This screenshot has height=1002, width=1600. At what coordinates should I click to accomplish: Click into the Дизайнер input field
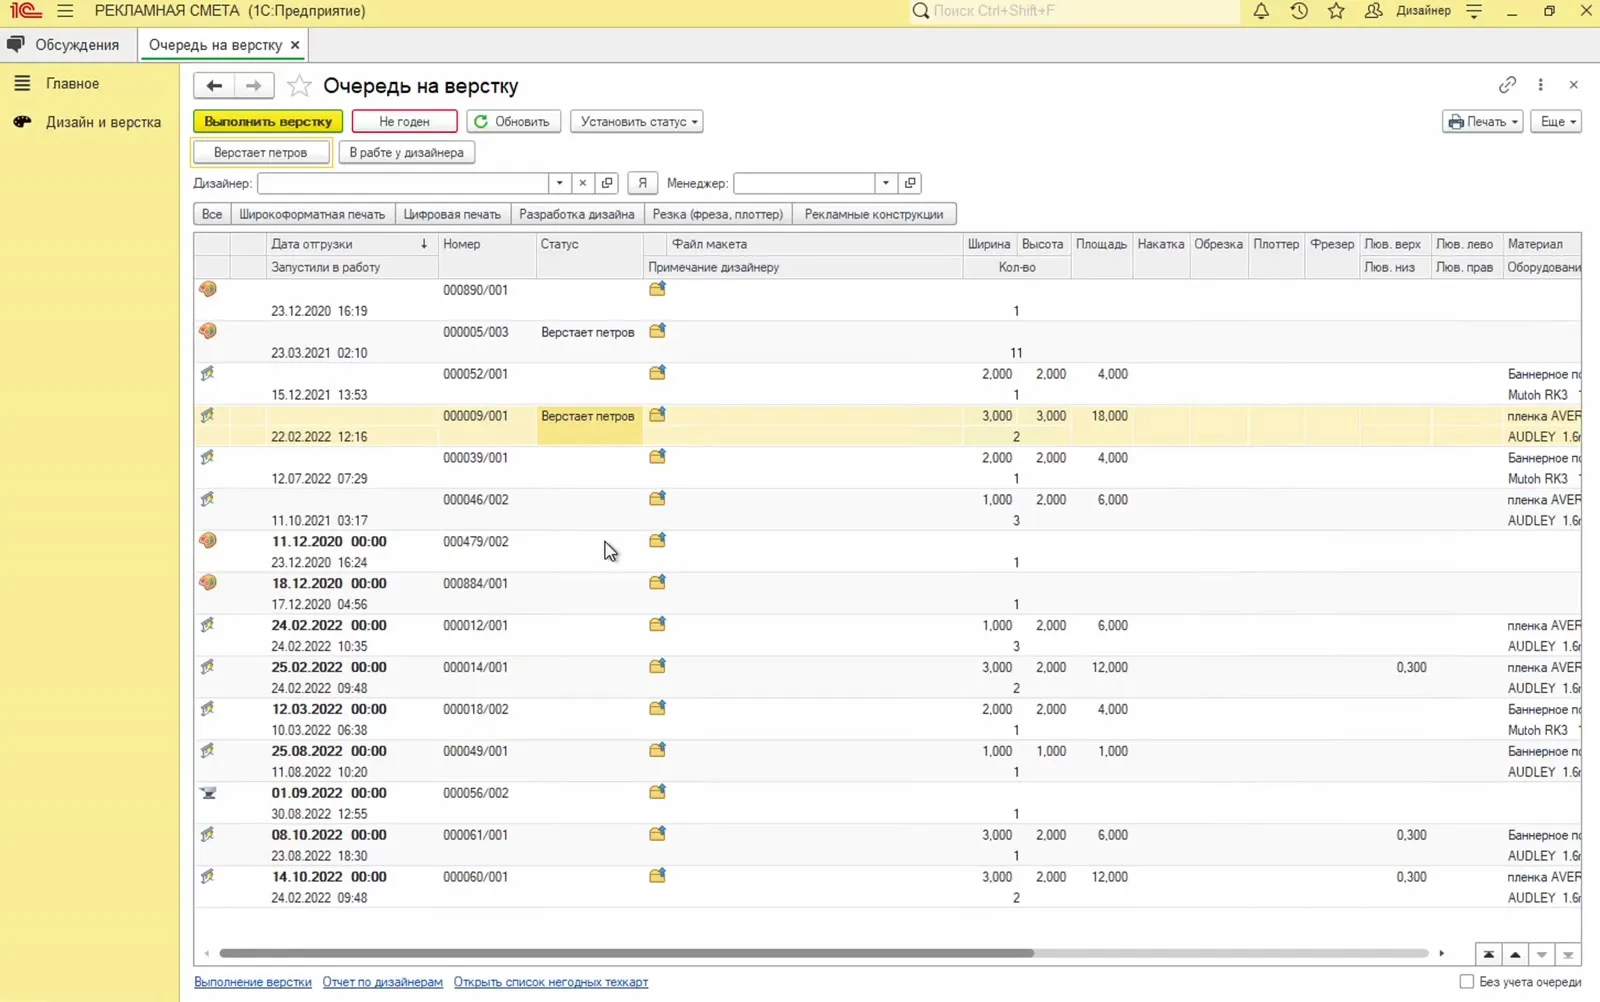point(403,183)
